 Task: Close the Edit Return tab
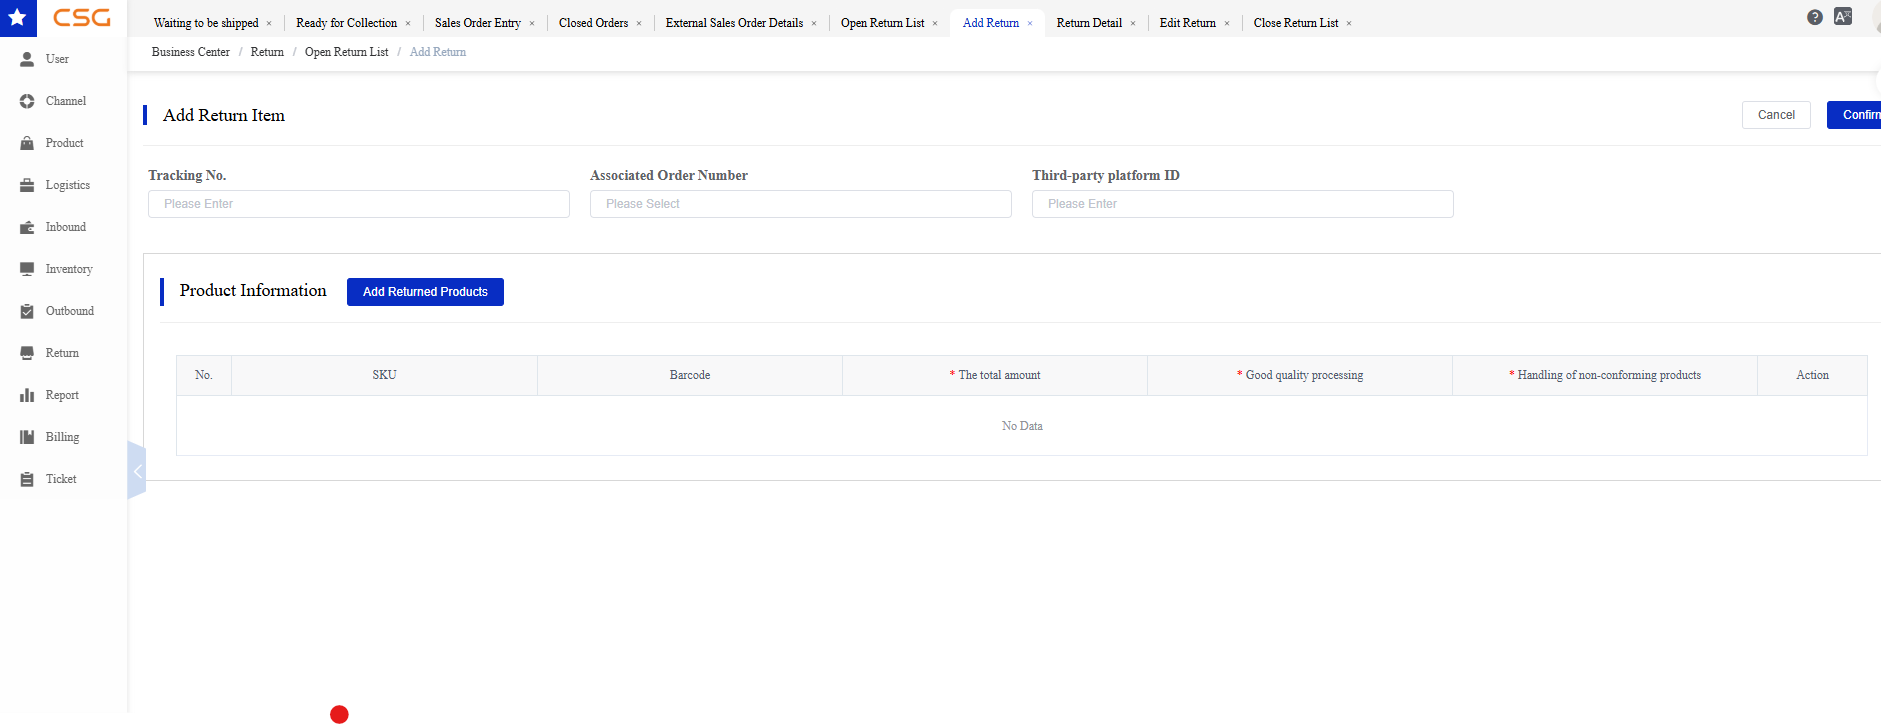tap(1227, 23)
